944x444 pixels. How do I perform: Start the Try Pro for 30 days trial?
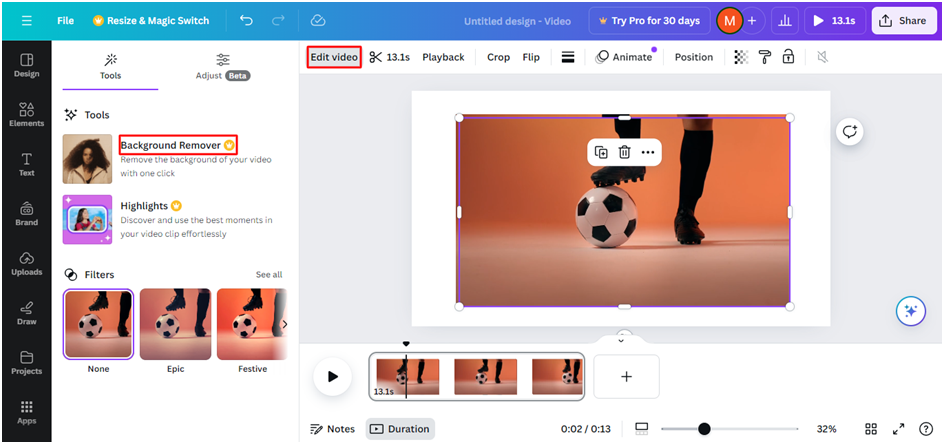649,20
